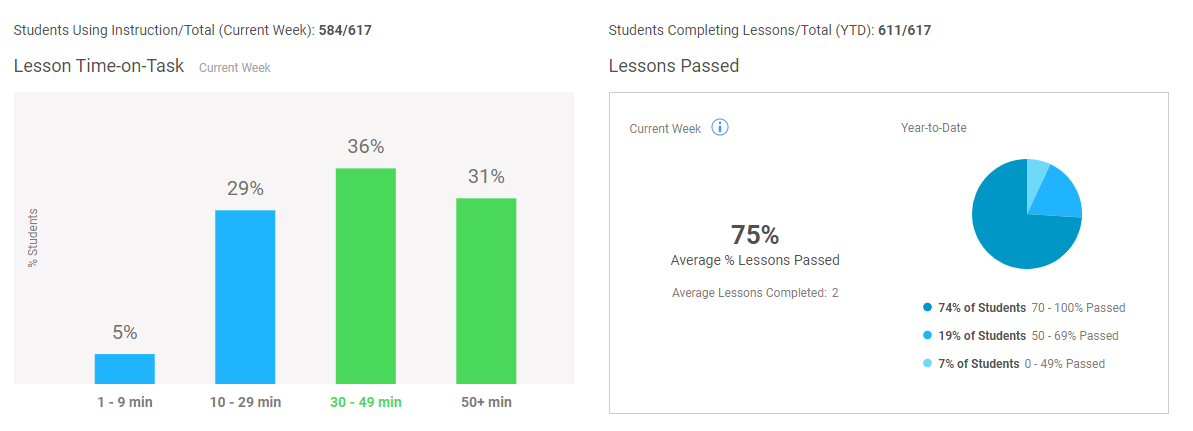Click the dark blue 74% legend dot
Viewport: 1193px width, 431px height.
coord(927,308)
